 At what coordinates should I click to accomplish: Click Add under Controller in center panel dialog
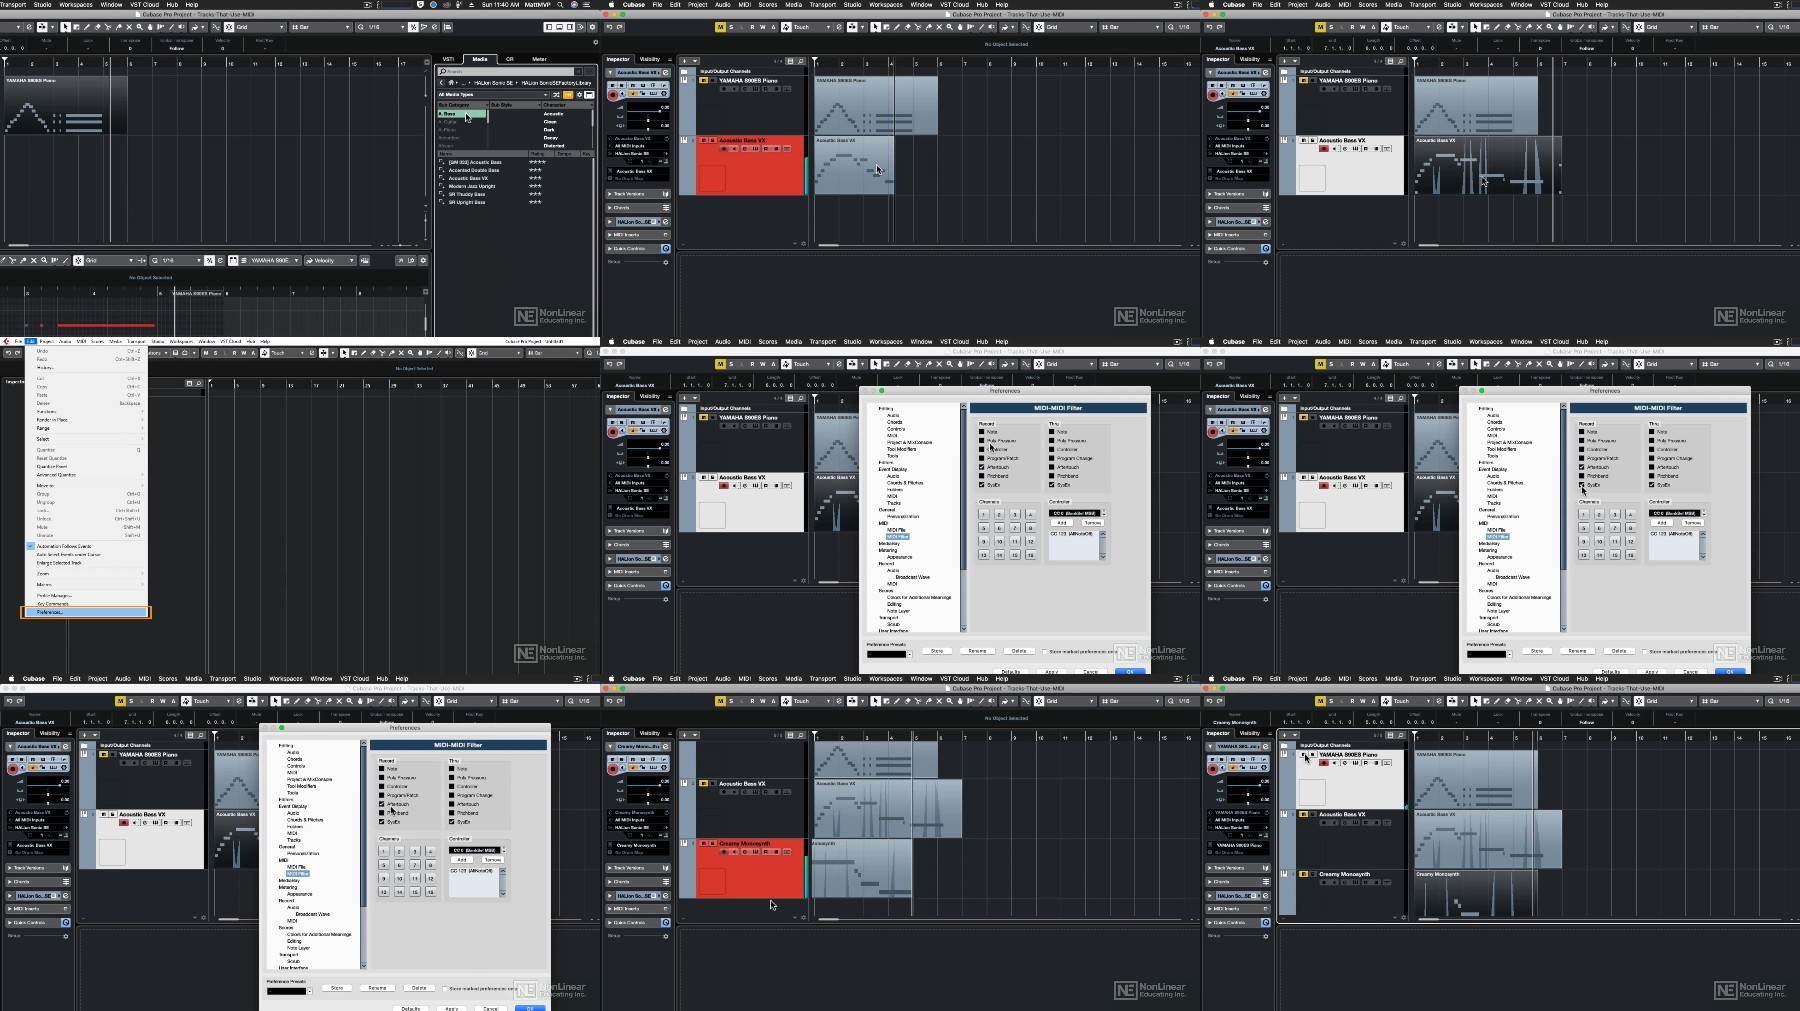click(1062, 523)
